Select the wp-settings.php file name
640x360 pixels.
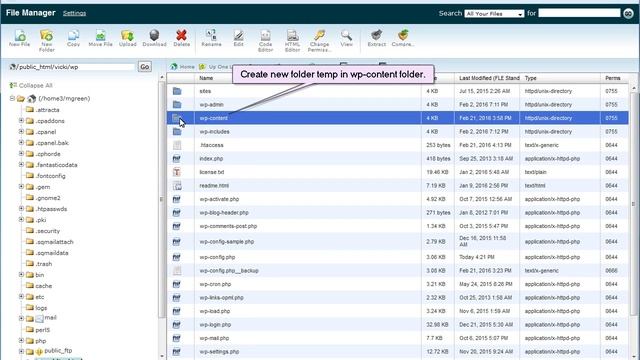219,351
